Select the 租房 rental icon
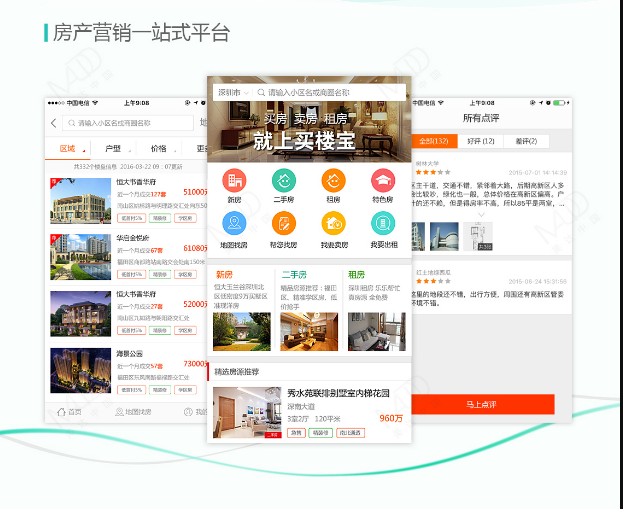 click(x=333, y=181)
